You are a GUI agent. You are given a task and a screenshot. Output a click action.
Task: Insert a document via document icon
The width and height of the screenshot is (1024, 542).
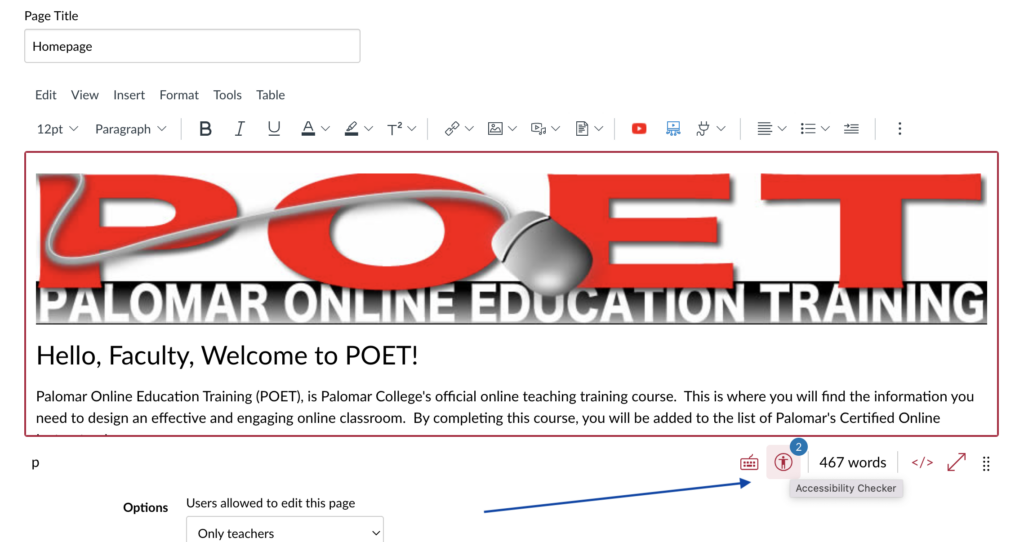pos(581,129)
